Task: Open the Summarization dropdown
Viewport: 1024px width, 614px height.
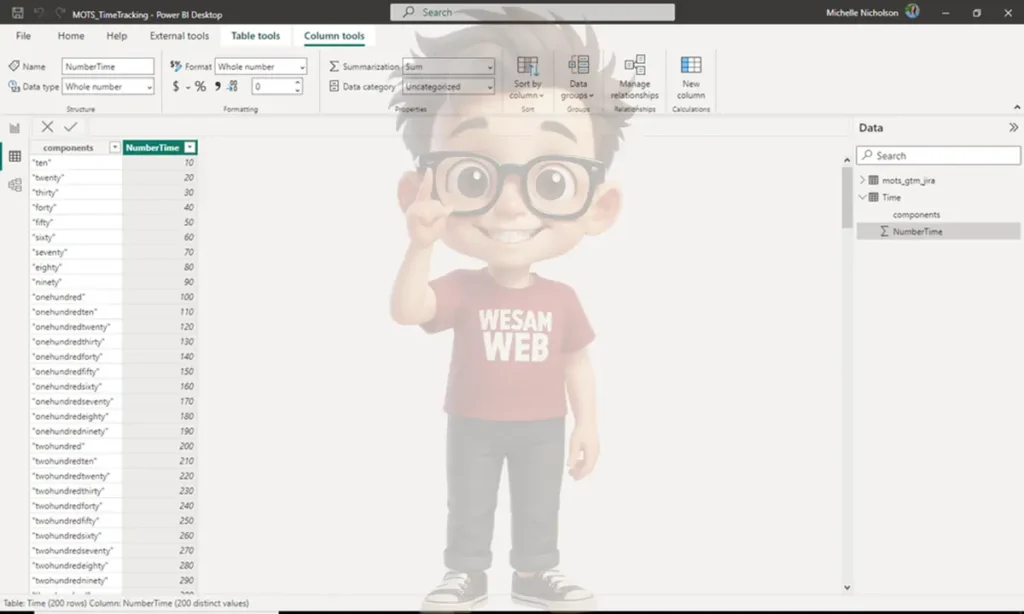Action: click(448, 67)
